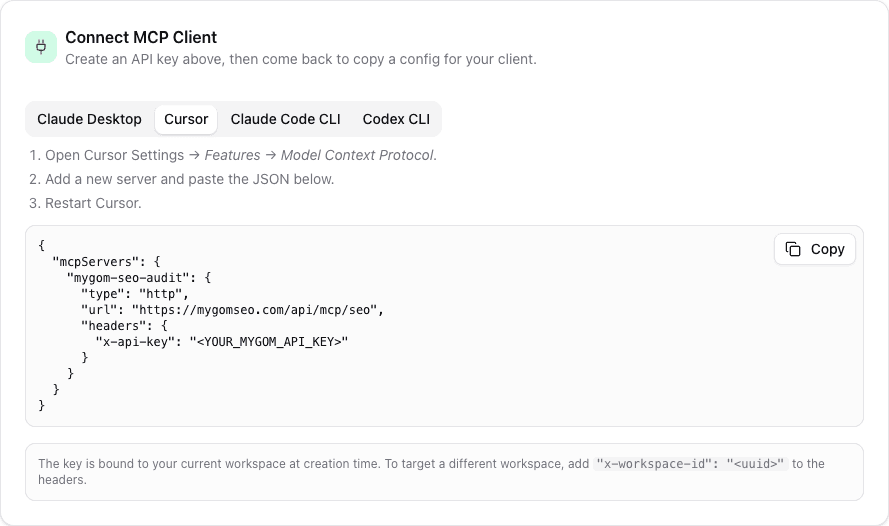Image resolution: width=889 pixels, height=526 pixels.
Task: Click the Connect MCP Client heading
Action: 141,37
